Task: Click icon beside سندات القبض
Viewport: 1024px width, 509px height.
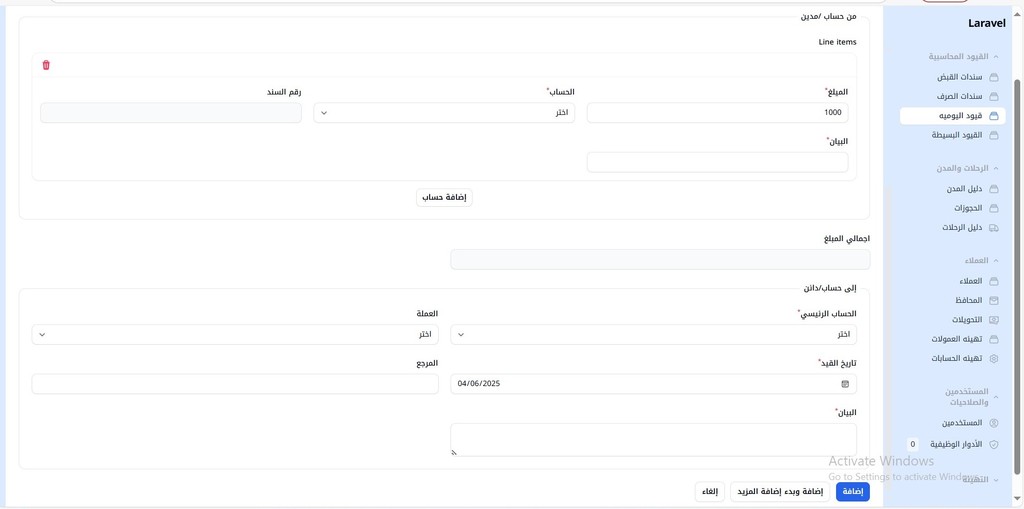Action: (x=994, y=77)
